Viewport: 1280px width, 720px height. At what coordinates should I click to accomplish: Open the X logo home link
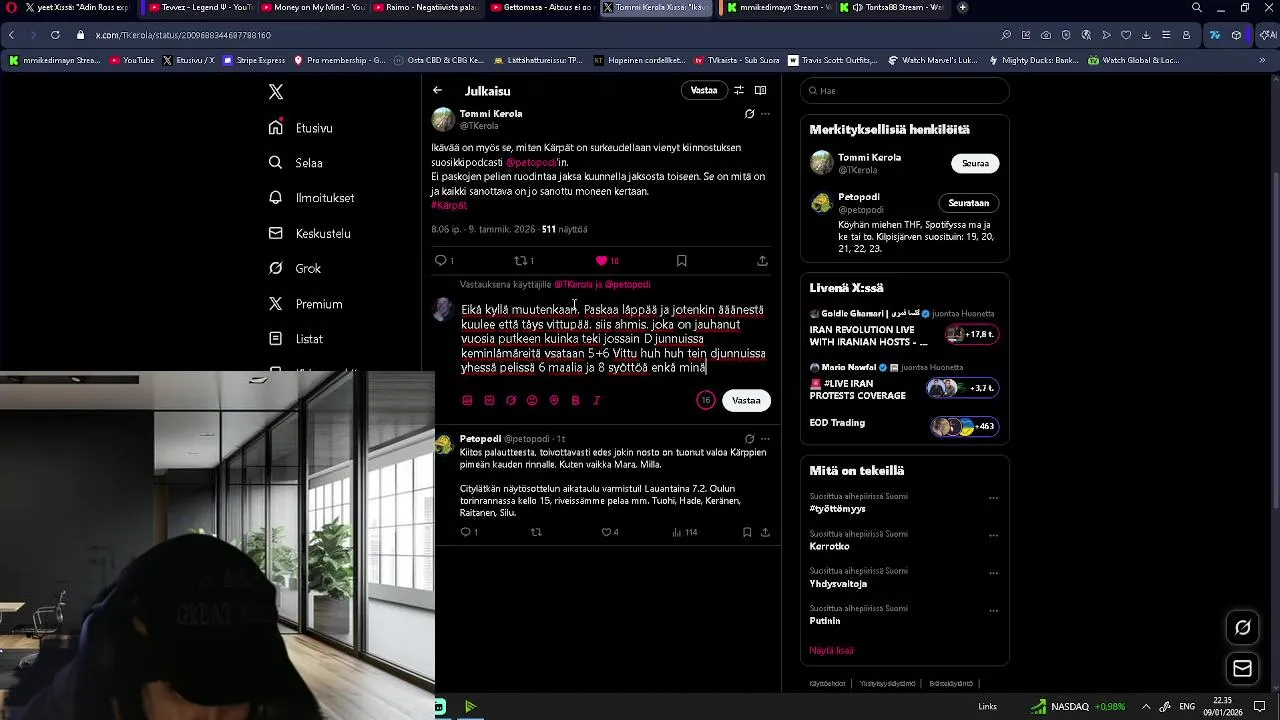[x=276, y=92]
